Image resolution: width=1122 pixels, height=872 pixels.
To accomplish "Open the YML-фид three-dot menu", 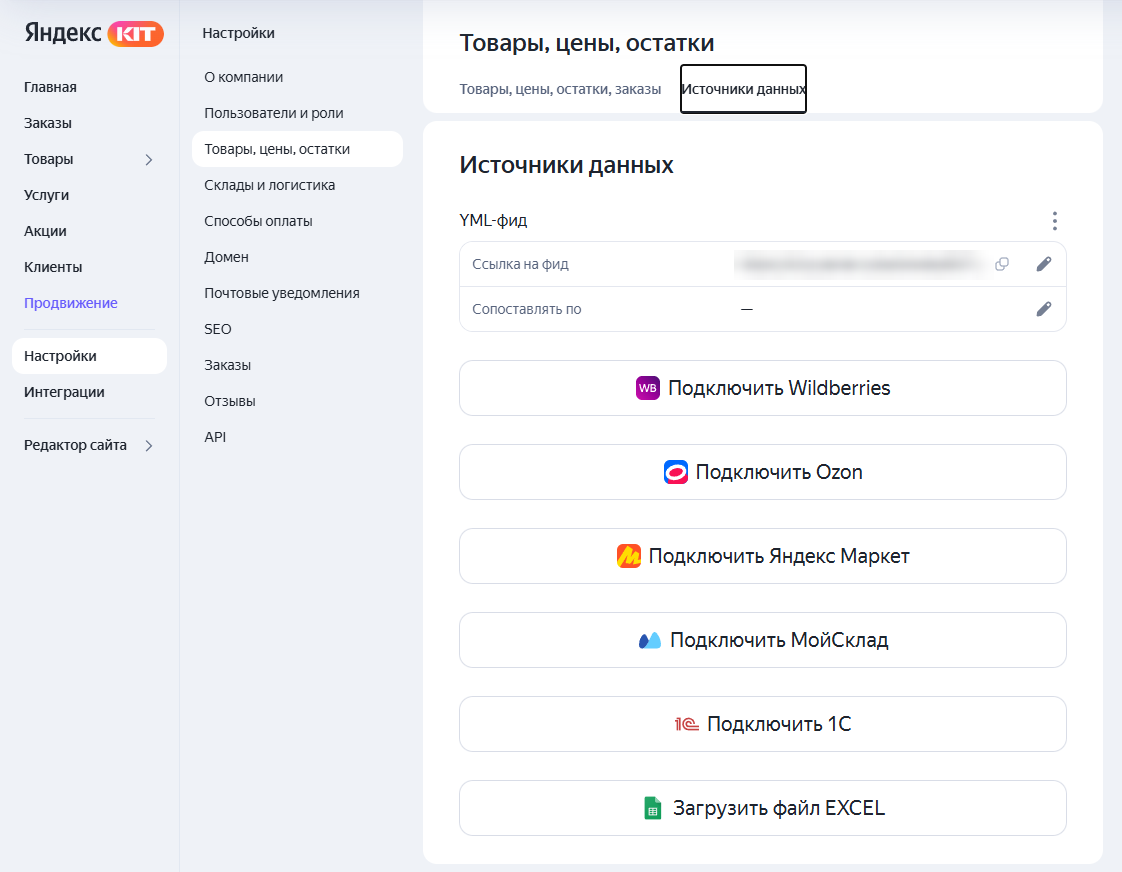I will pos(1054,220).
